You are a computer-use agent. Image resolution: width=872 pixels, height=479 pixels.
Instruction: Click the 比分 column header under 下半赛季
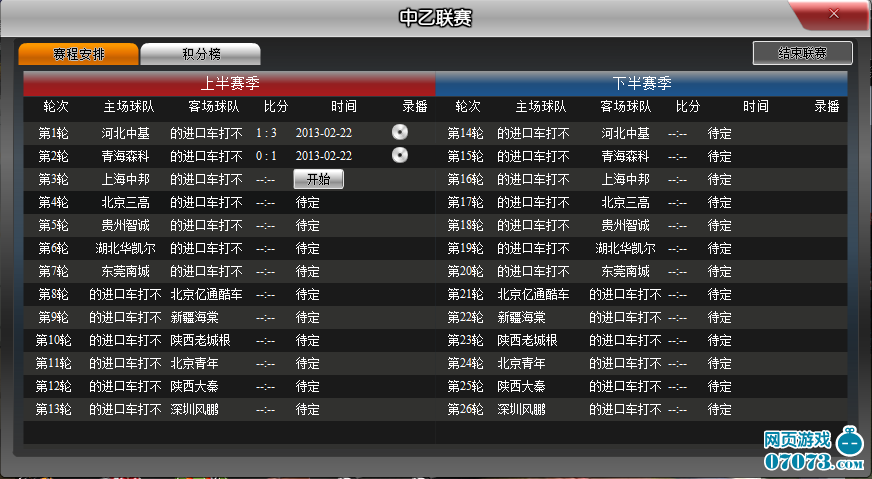click(x=688, y=106)
